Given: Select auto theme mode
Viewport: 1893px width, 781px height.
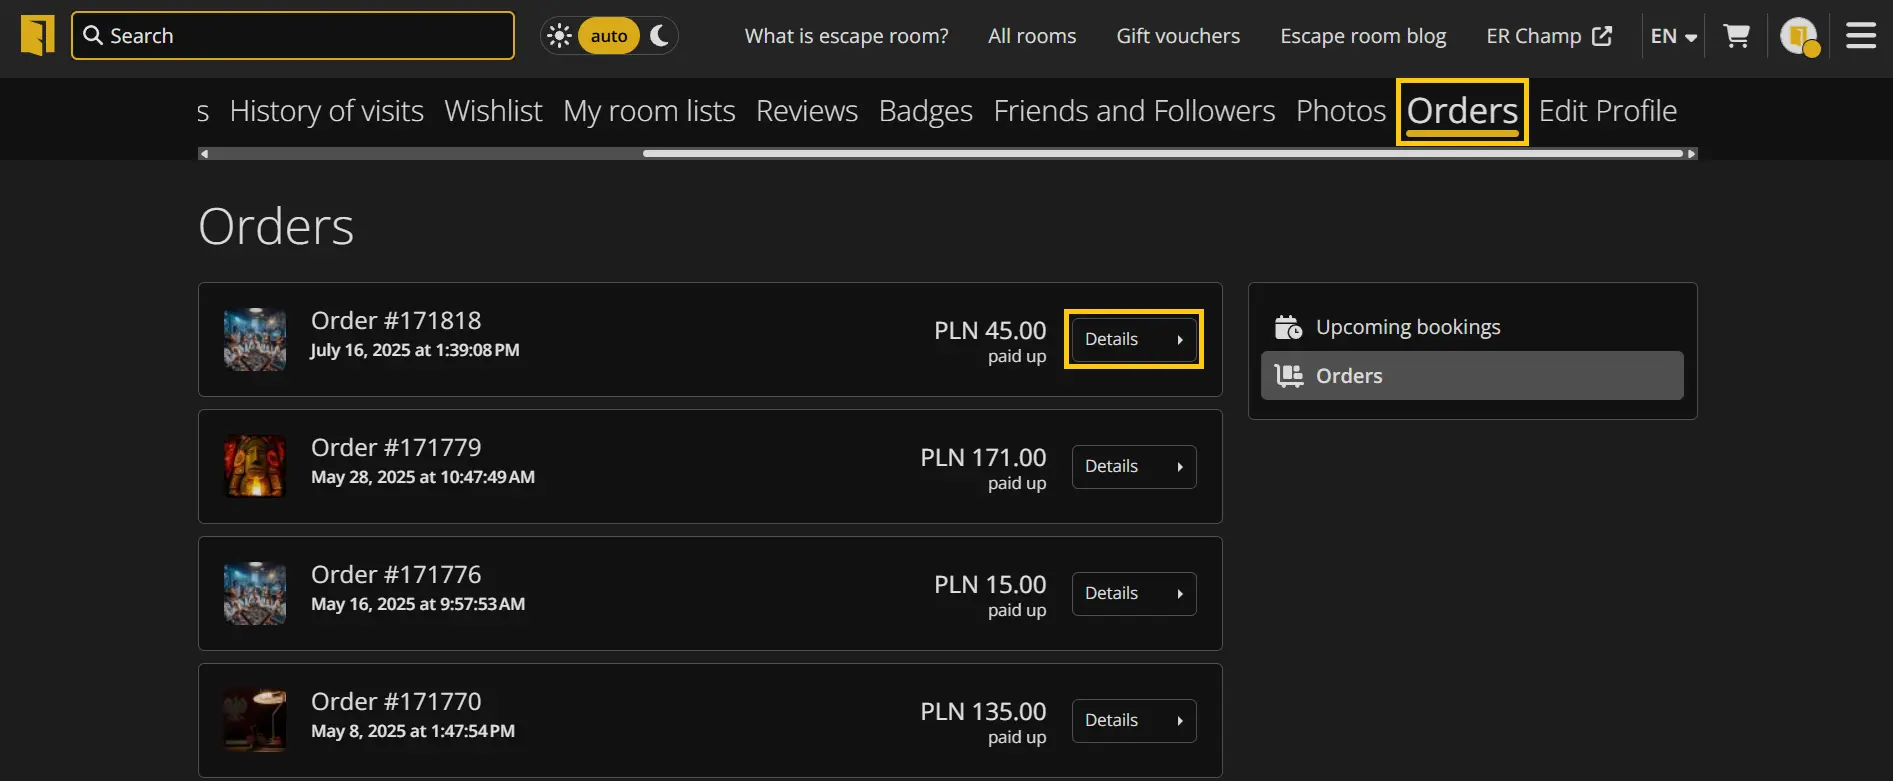Looking at the screenshot, I should coord(608,36).
